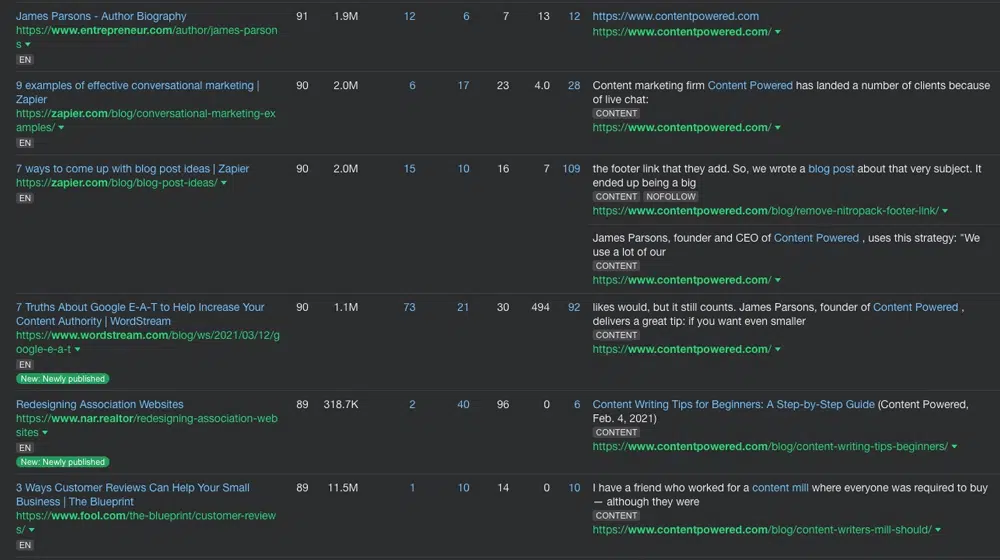Open James Parsons - Author Biography link
The image size is (1000, 560).
coord(101,16)
